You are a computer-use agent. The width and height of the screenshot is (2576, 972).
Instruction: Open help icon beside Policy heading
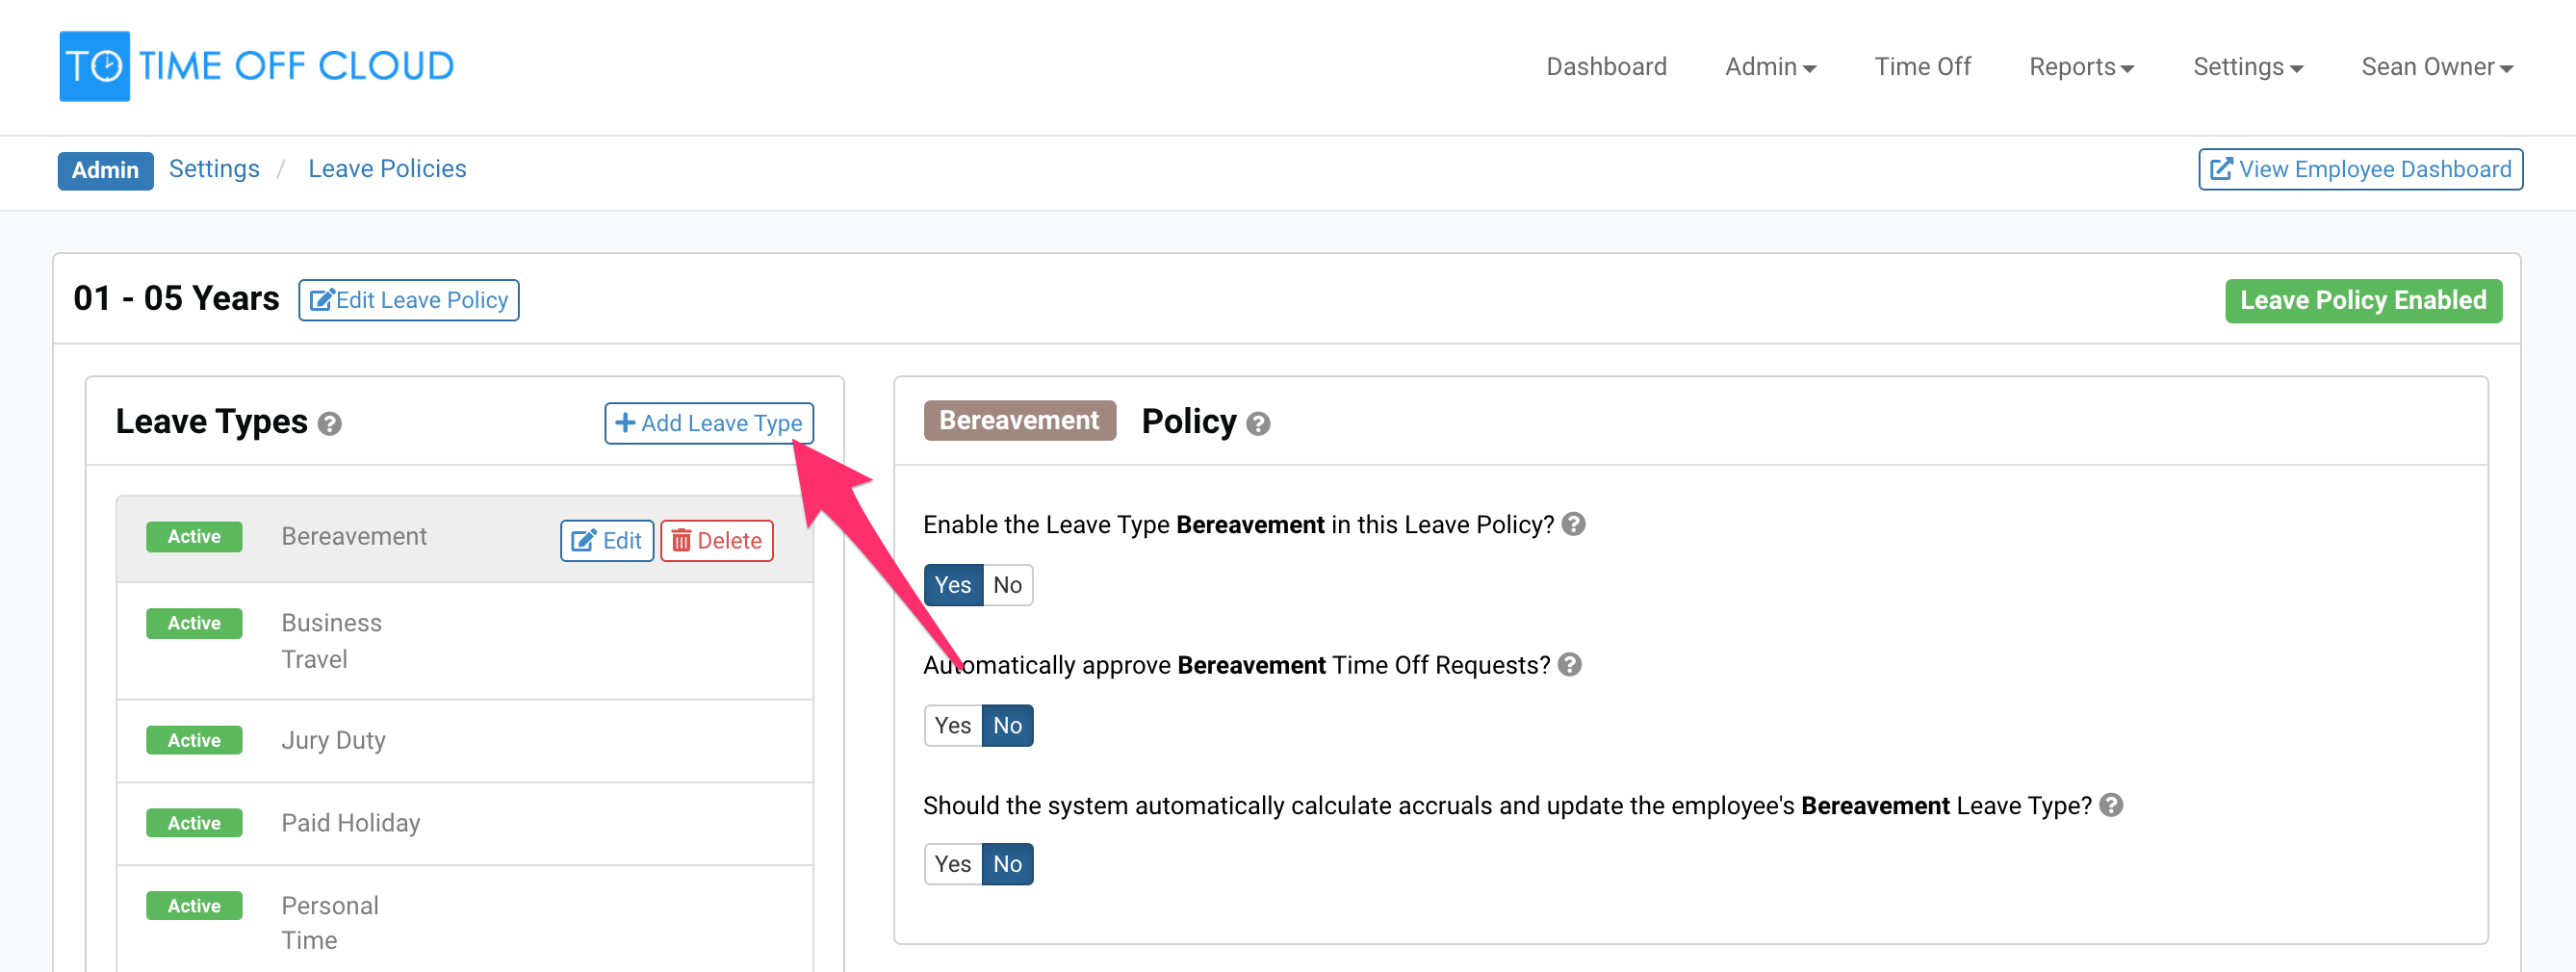coord(1259,424)
